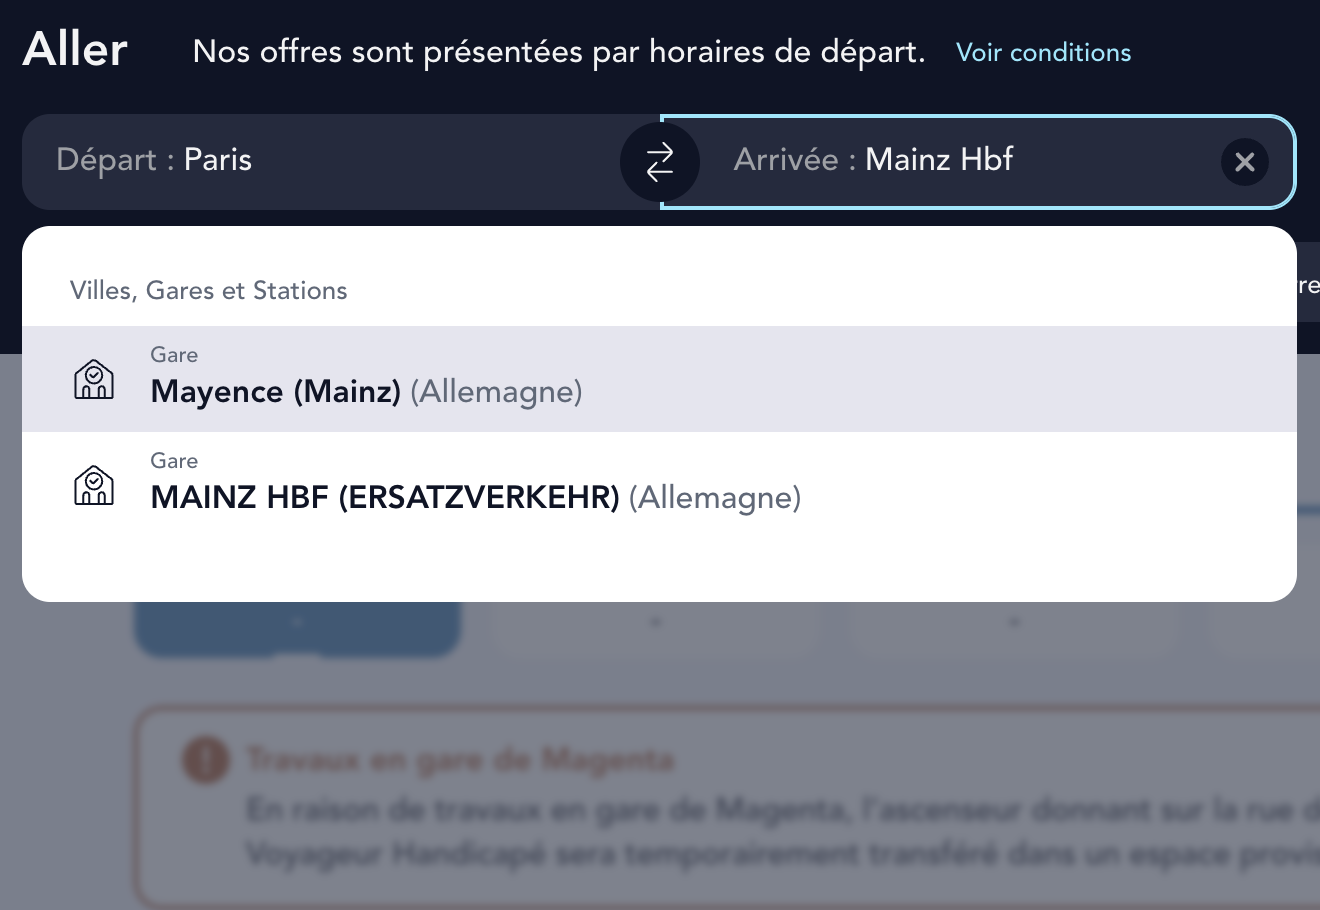
Task: Click blurred Travaux en gare de Magenta title
Action: click(x=460, y=760)
